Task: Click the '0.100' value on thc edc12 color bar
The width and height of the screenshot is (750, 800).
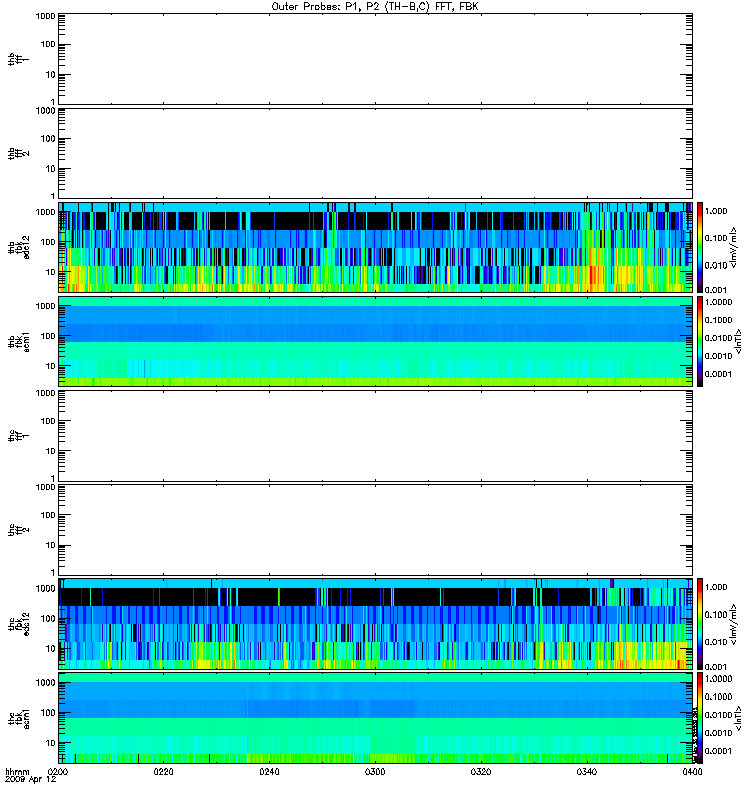Action: (x=716, y=614)
